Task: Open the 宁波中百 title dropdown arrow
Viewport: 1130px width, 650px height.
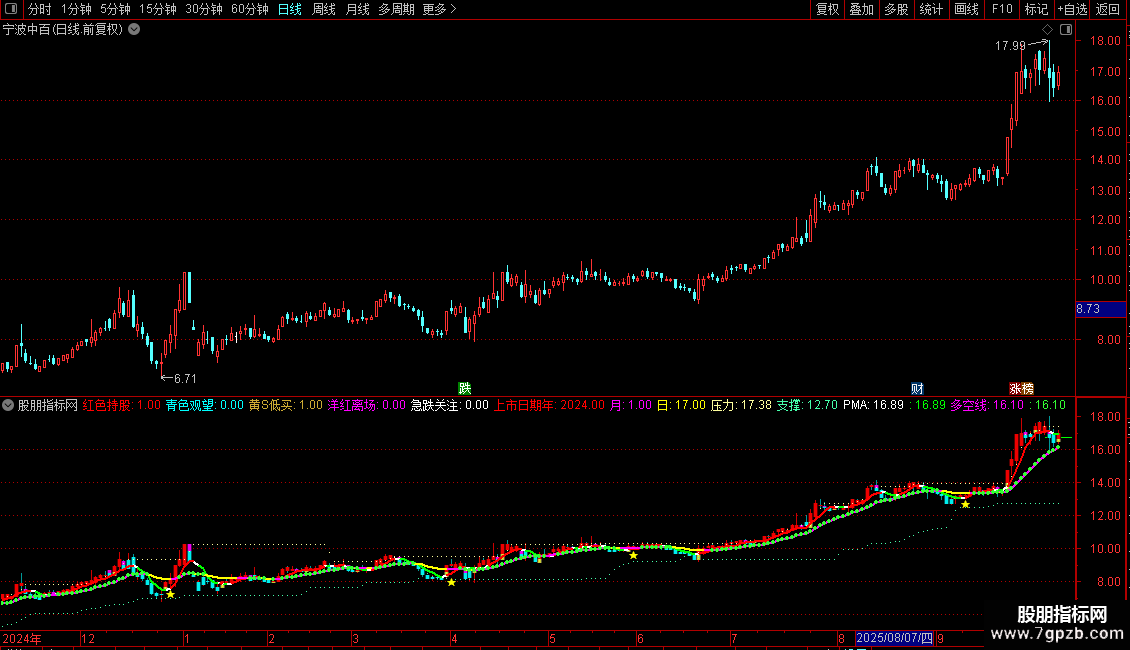Action: click(x=134, y=29)
